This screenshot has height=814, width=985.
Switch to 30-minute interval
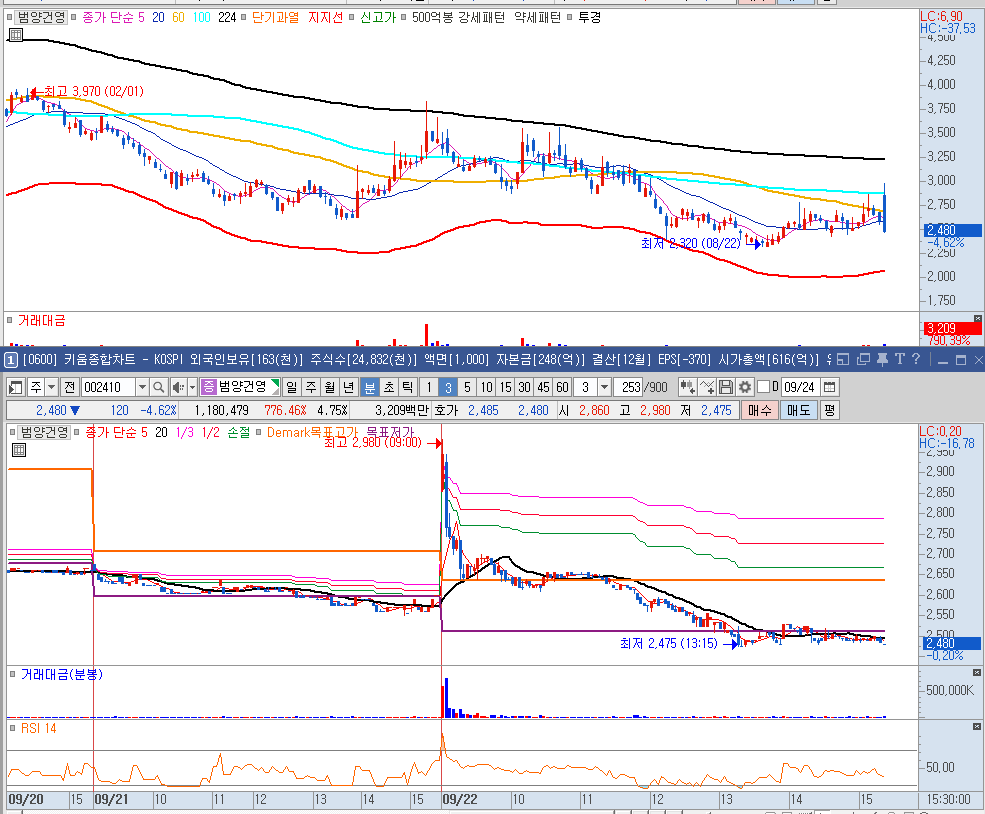[524, 387]
